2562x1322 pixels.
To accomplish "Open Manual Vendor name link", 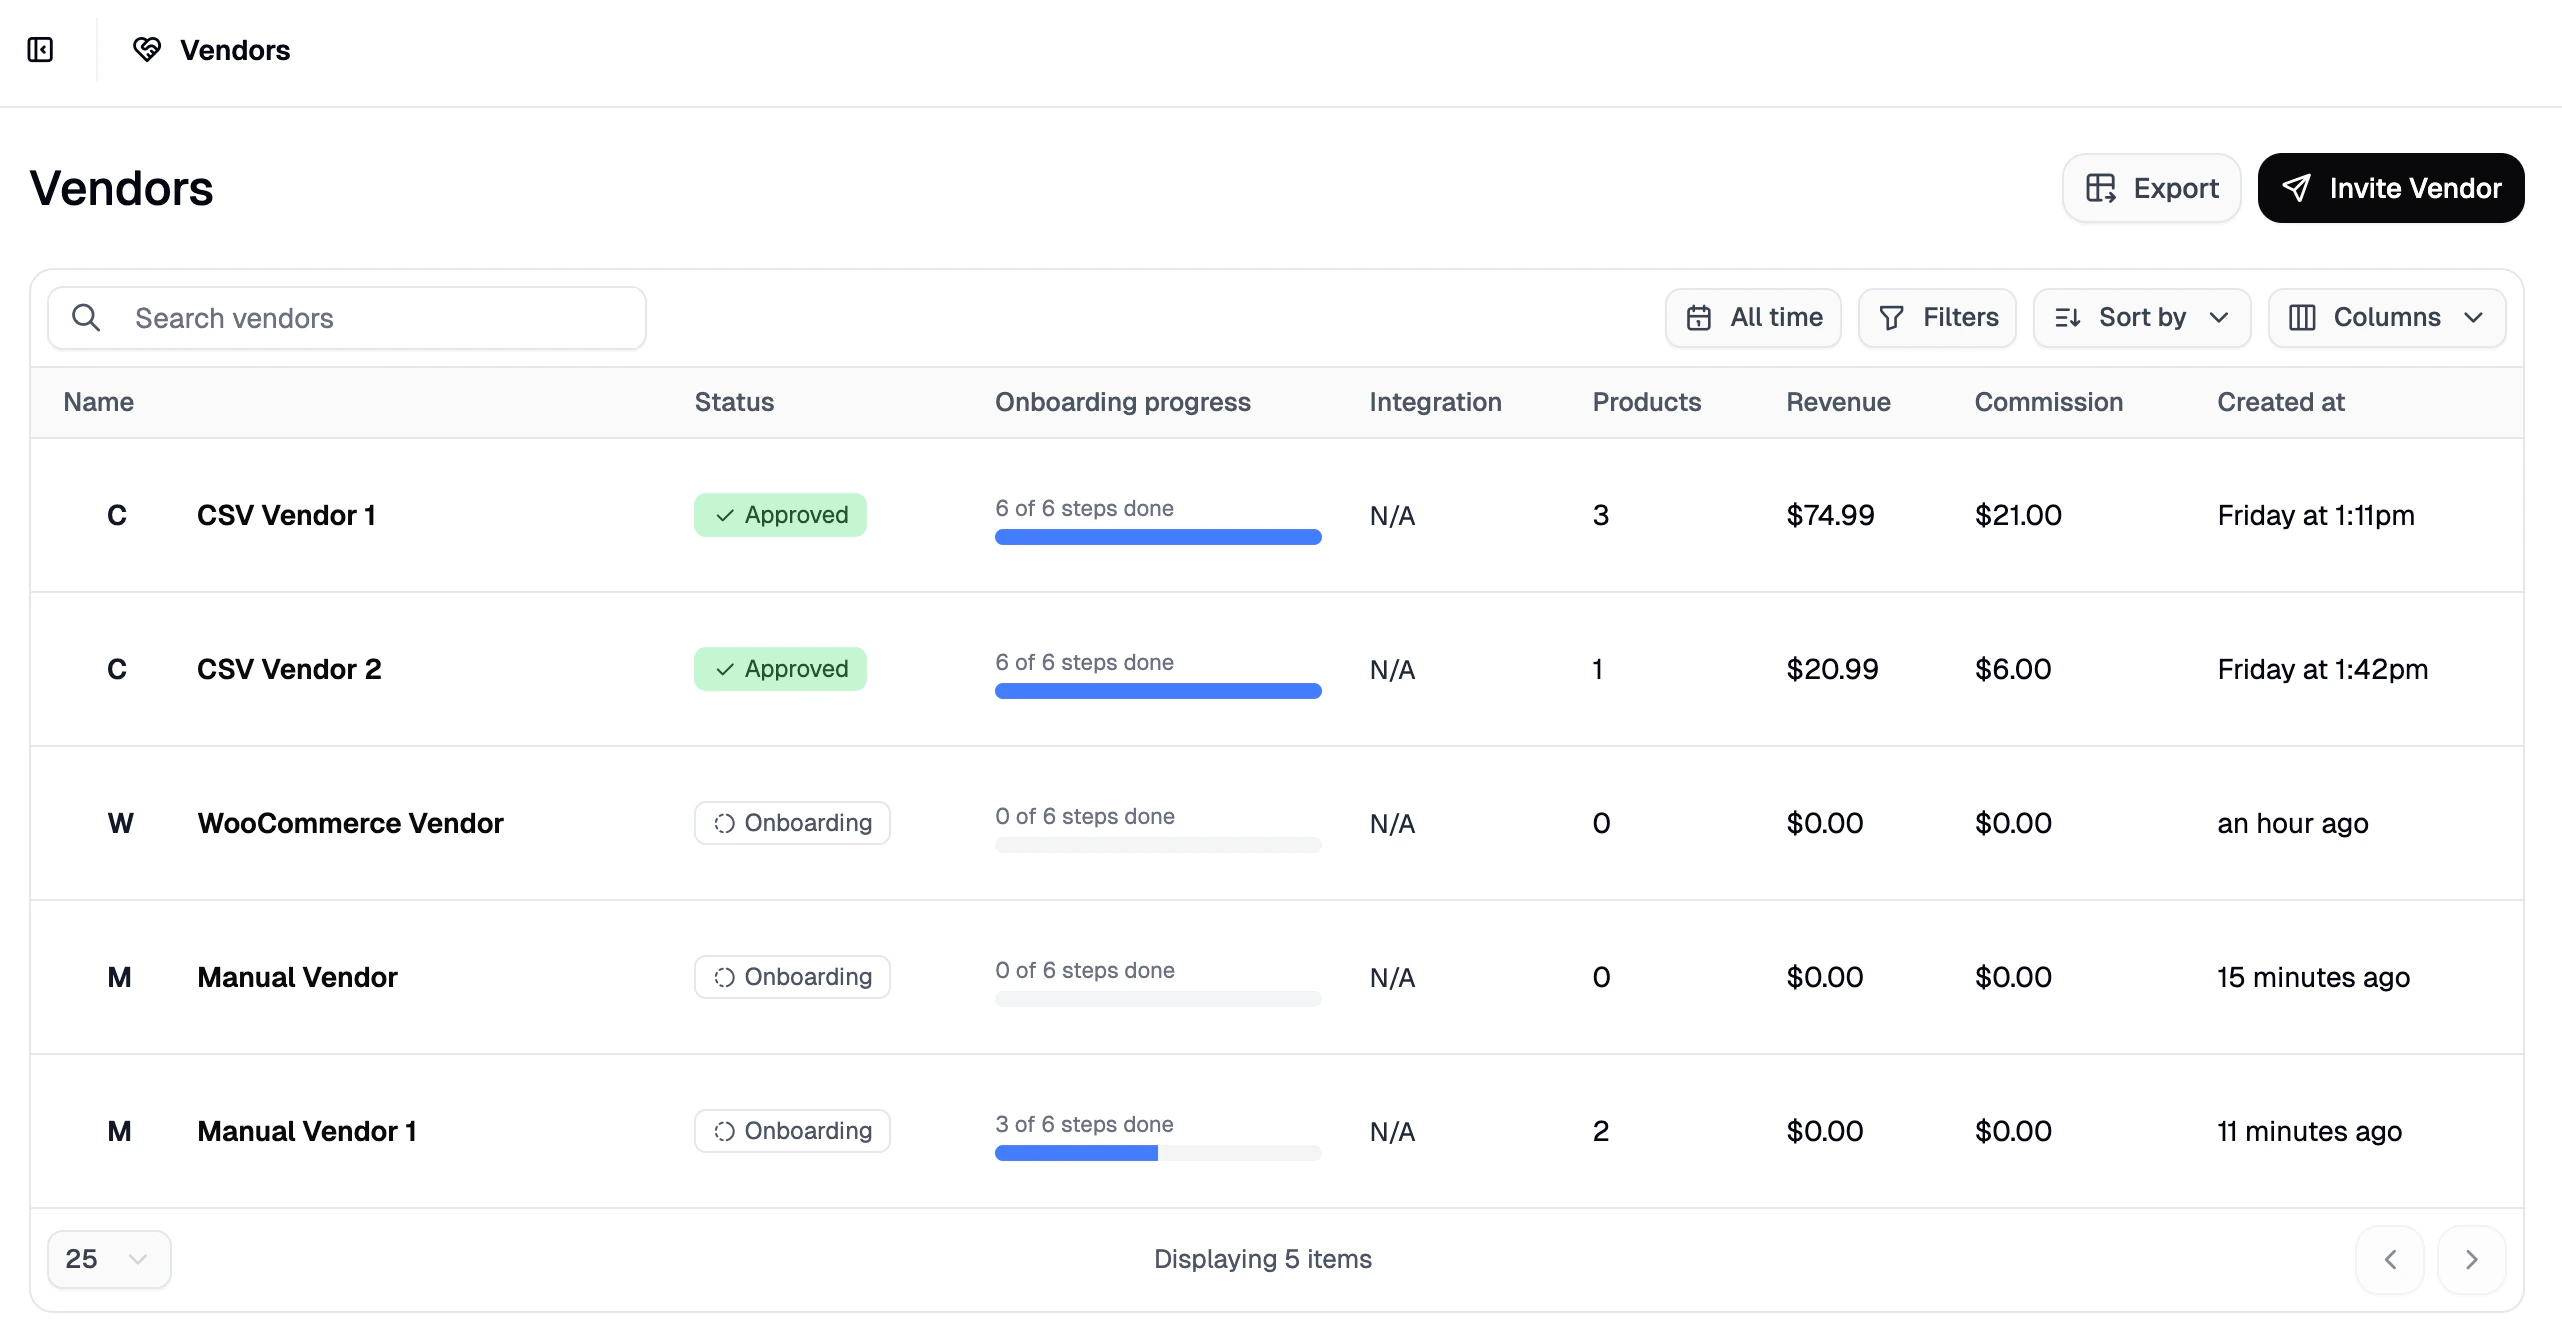I will [x=297, y=977].
